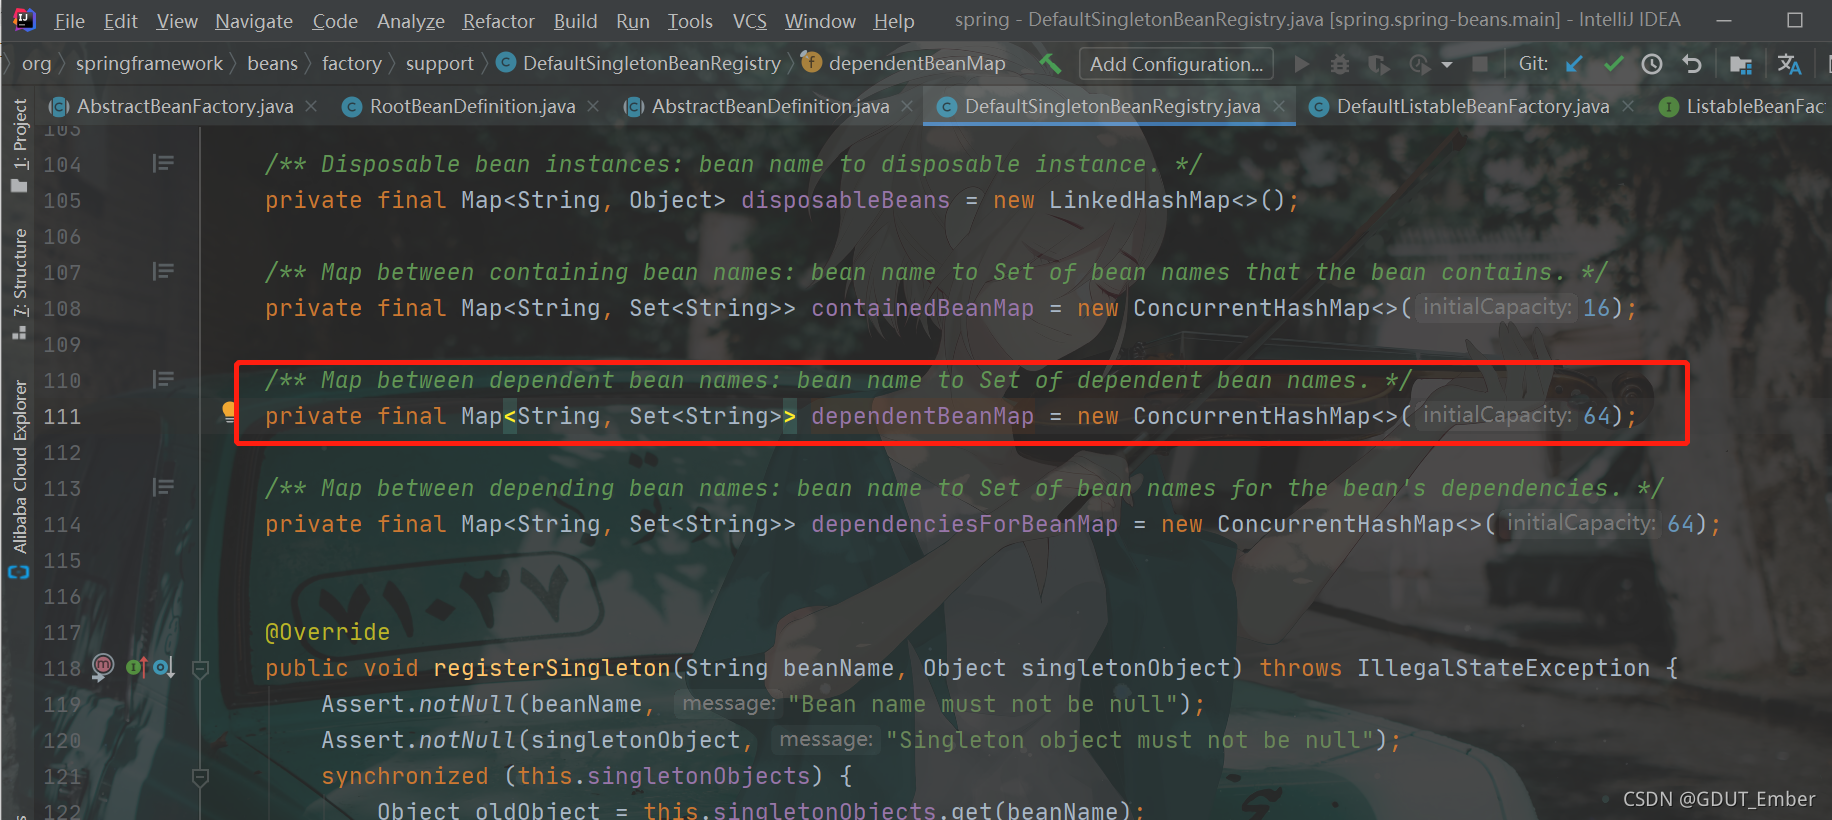The image size is (1832, 820).
Task: Open the Run menu
Action: tap(633, 21)
